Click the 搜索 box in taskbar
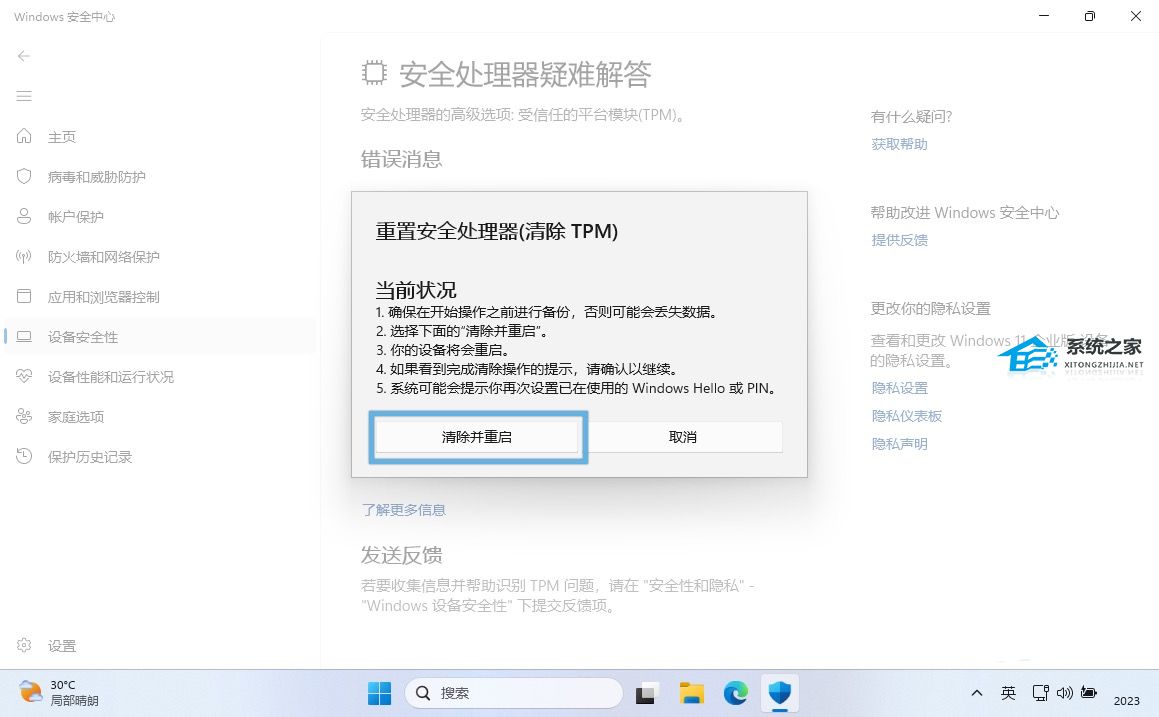The height and width of the screenshot is (717, 1159). point(514,692)
